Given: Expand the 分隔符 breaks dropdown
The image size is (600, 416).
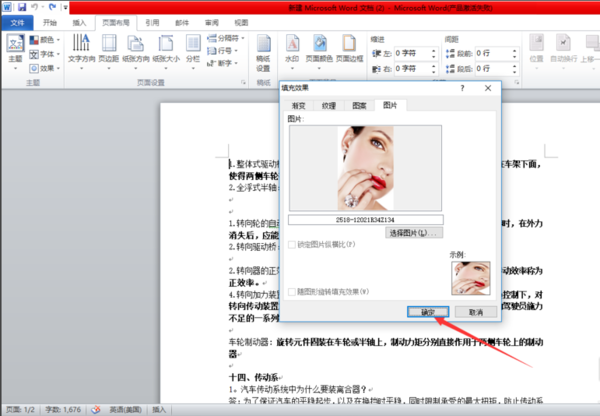Looking at the screenshot, I should (225, 39).
